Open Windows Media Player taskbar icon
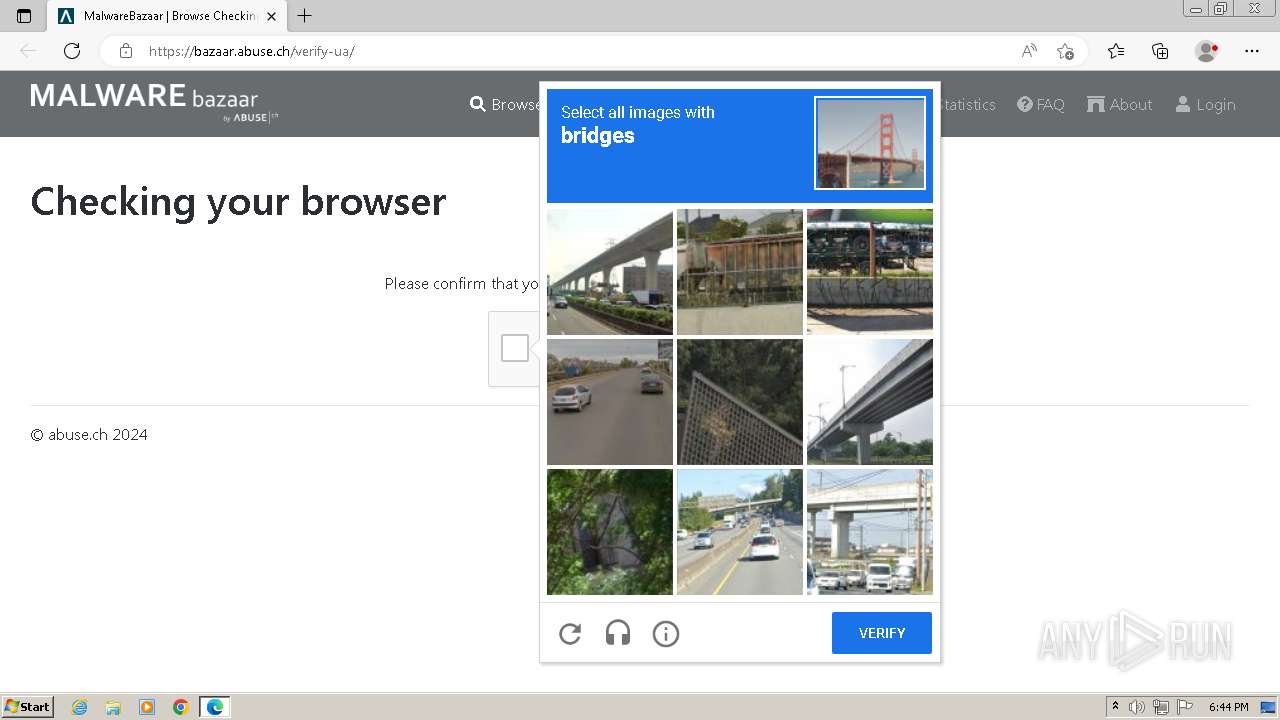The image size is (1280, 720). pos(147,707)
